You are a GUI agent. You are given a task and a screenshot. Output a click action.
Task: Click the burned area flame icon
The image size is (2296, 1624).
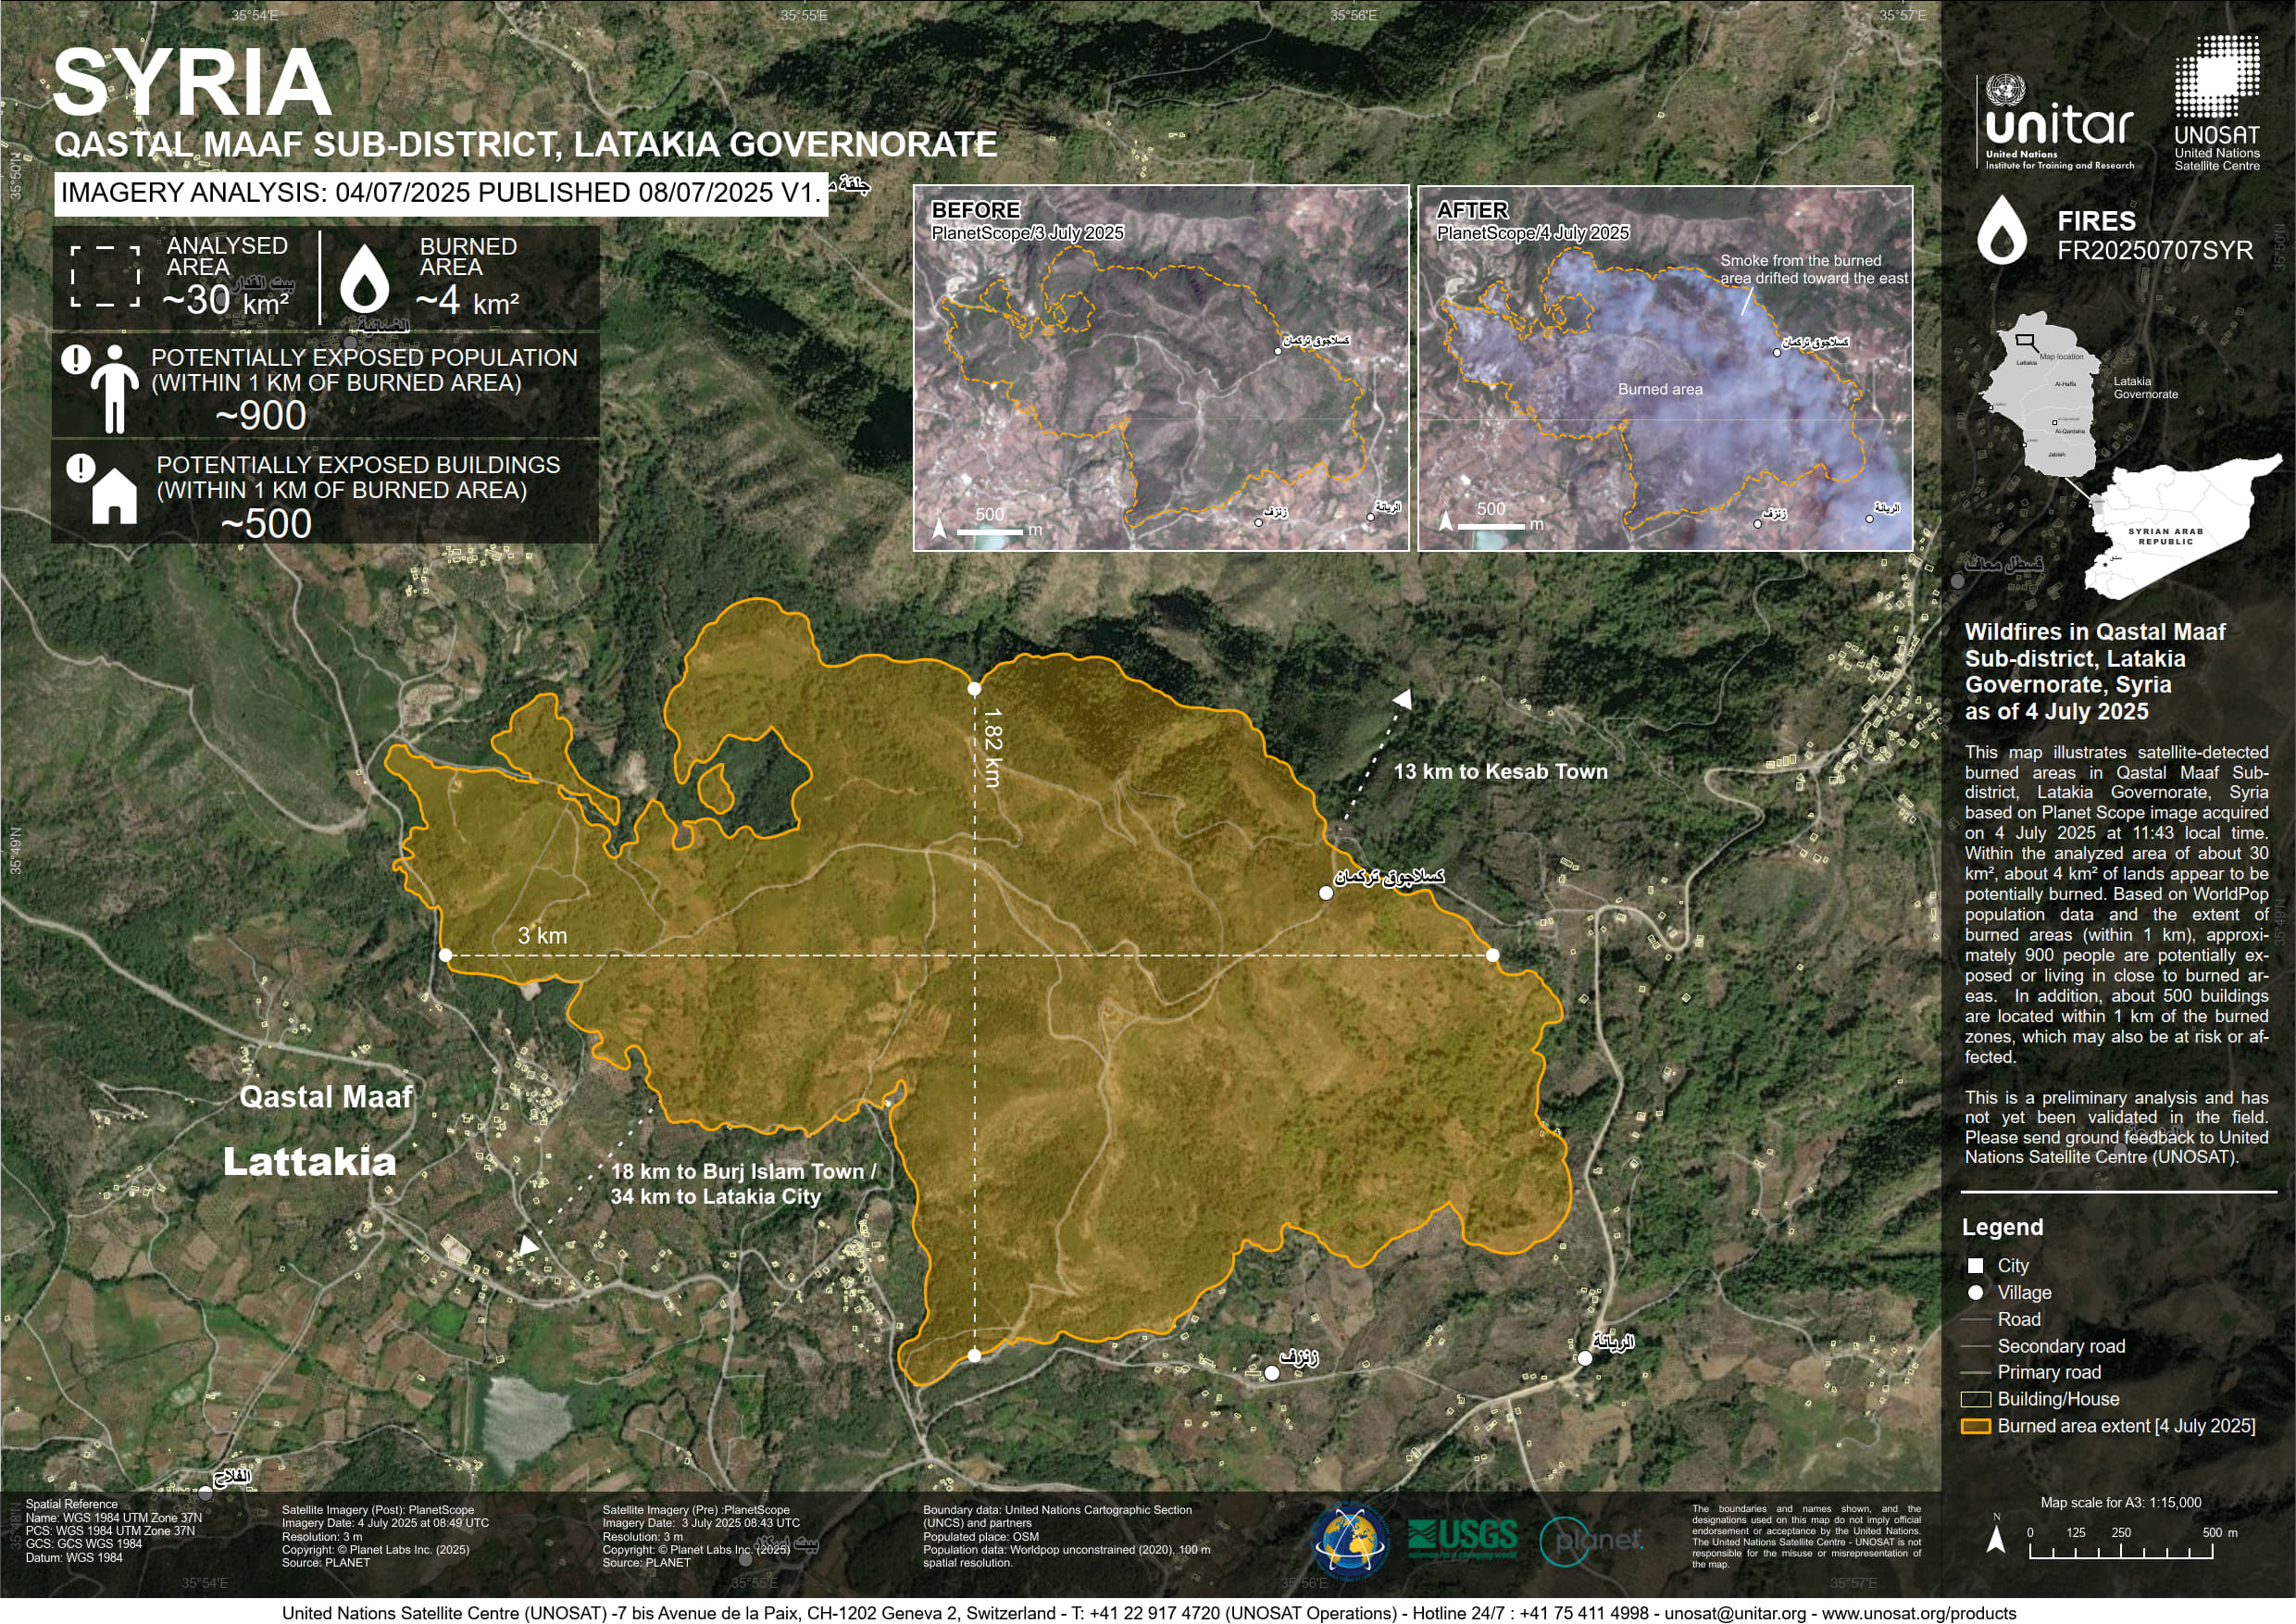364,279
